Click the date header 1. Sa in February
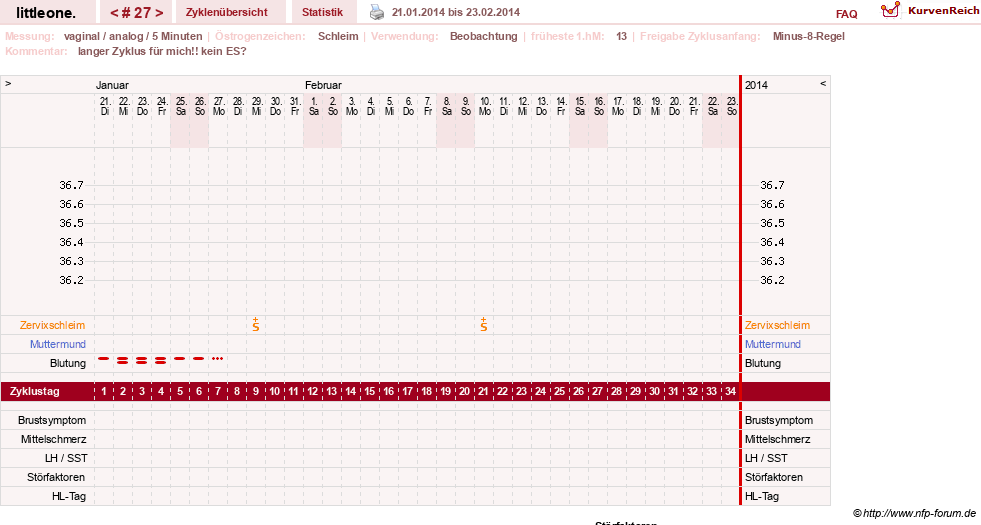The image size is (981, 525). coord(313,106)
